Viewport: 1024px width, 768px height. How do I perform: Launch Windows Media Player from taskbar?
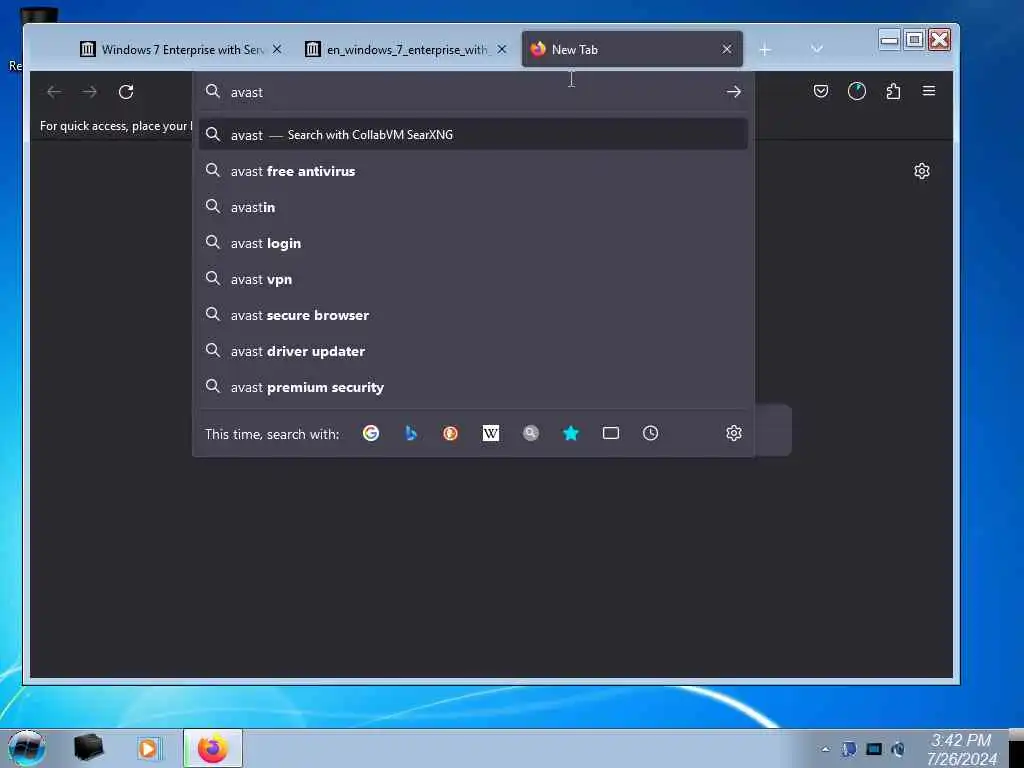pyautogui.click(x=148, y=748)
